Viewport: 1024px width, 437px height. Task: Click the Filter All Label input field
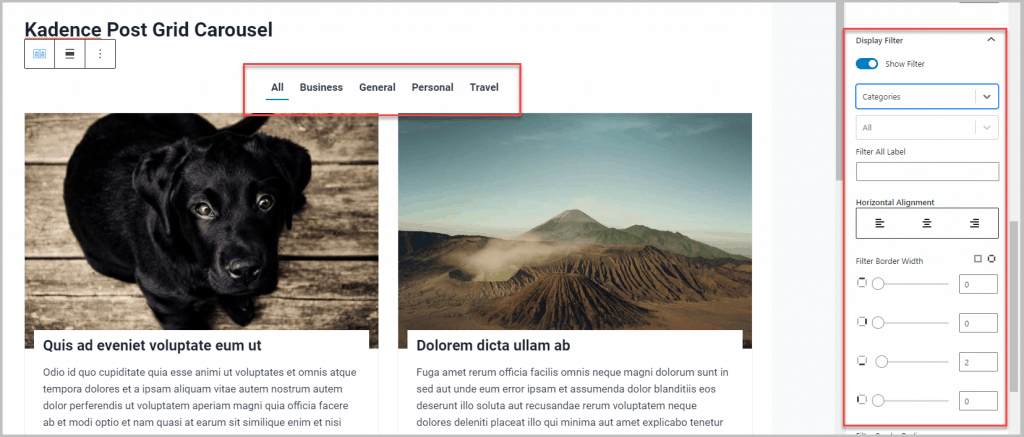tap(927, 172)
